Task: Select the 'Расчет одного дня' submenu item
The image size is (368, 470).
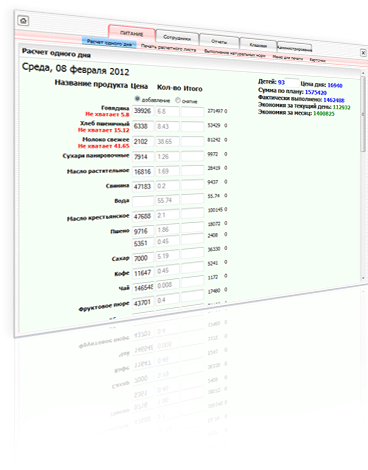Action: (x=109, y=43)
